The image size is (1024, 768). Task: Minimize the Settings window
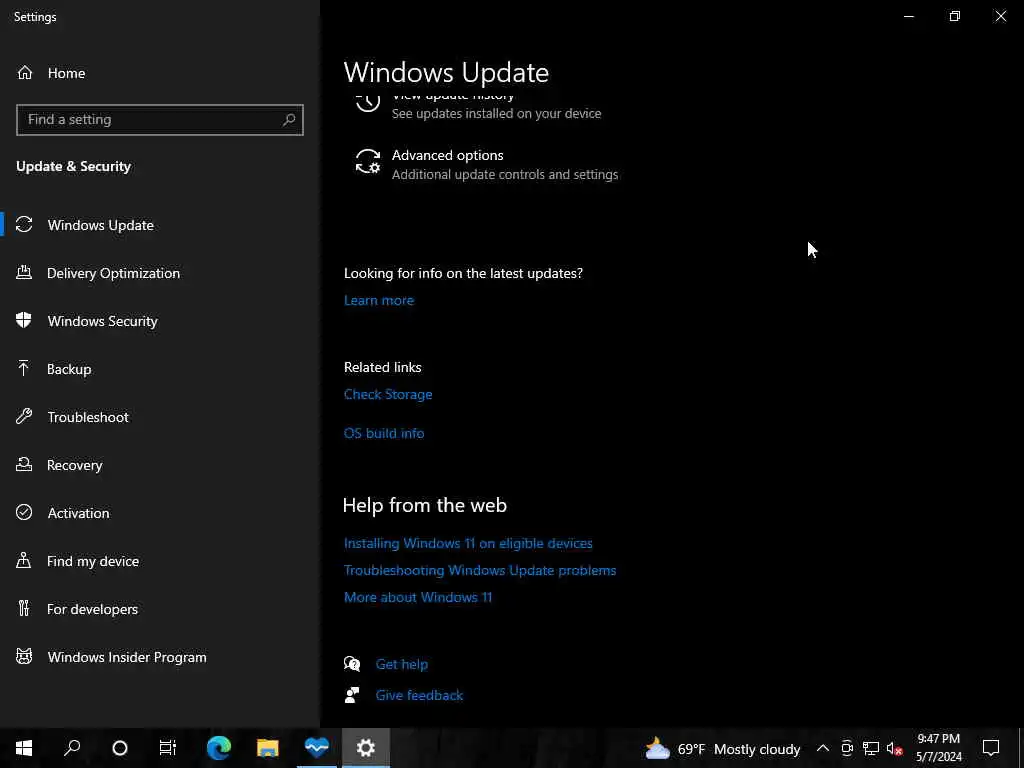908,16
